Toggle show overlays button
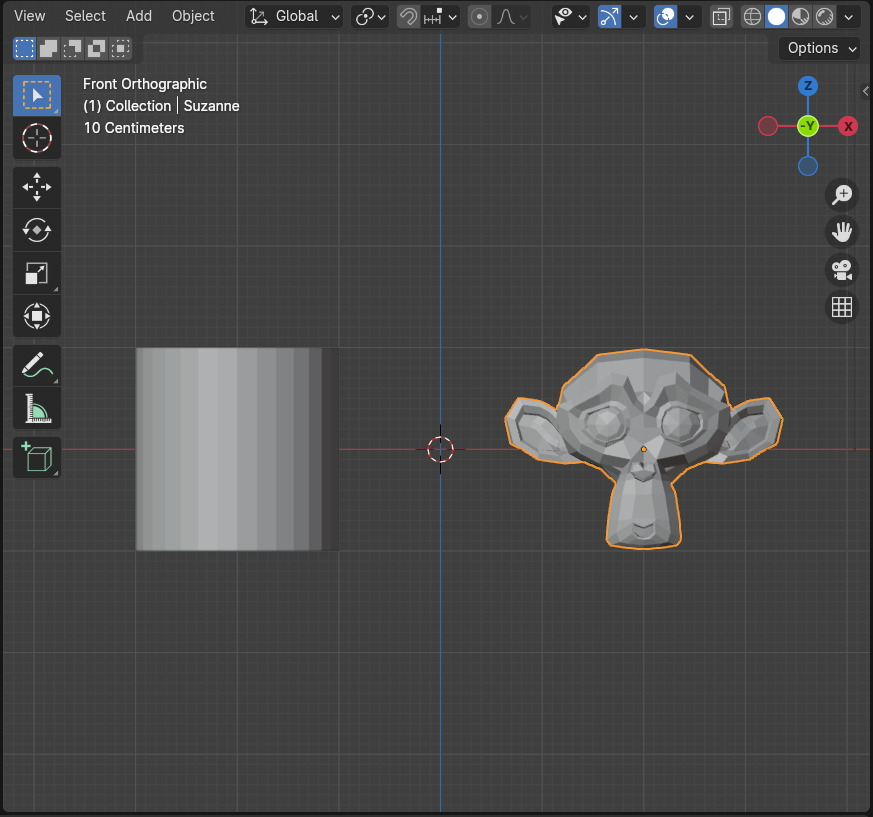873x817 pixels. click(665, 17)
